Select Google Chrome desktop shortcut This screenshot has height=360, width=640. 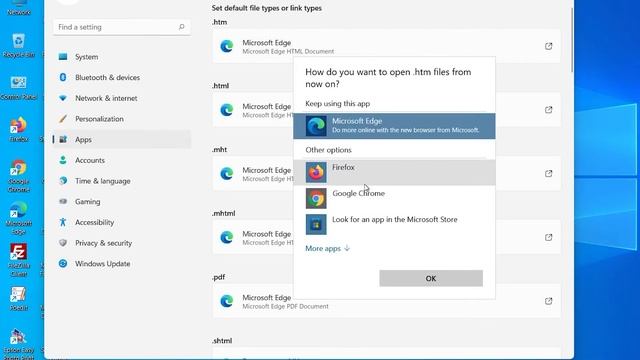(18, 176)
